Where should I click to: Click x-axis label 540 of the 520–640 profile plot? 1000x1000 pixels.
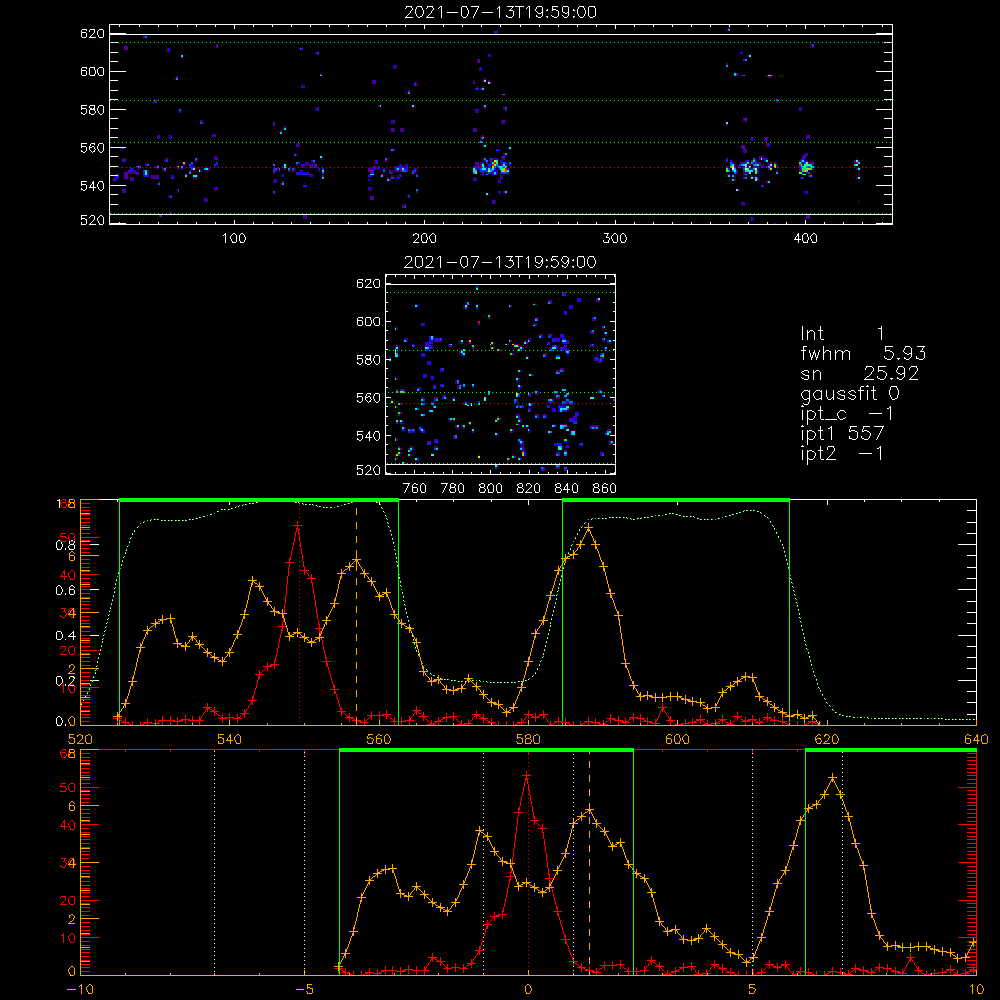pos(230,740)
